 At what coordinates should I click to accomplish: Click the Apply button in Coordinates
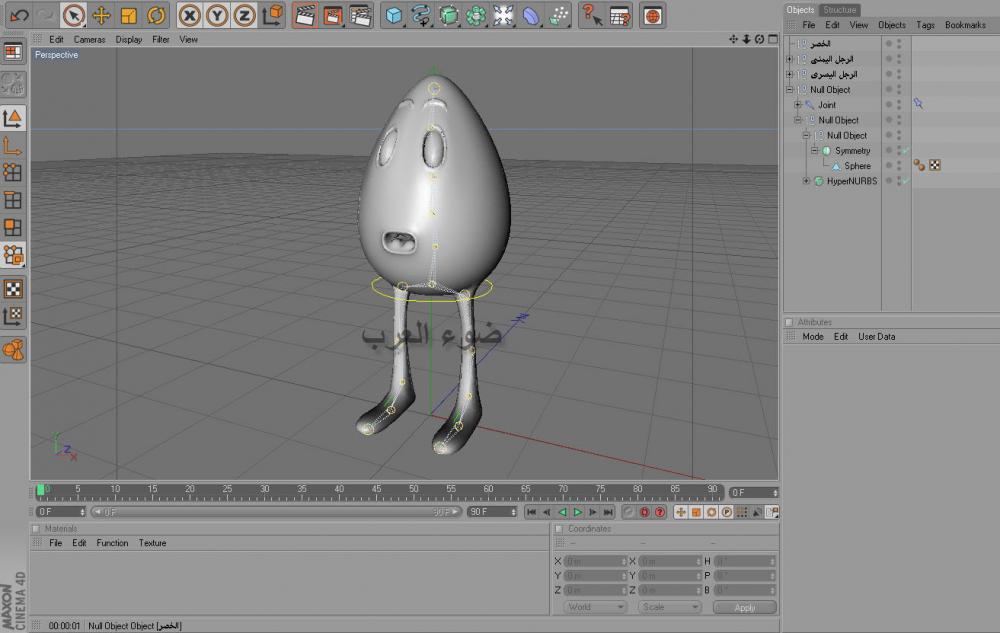[x=745, y=607]
